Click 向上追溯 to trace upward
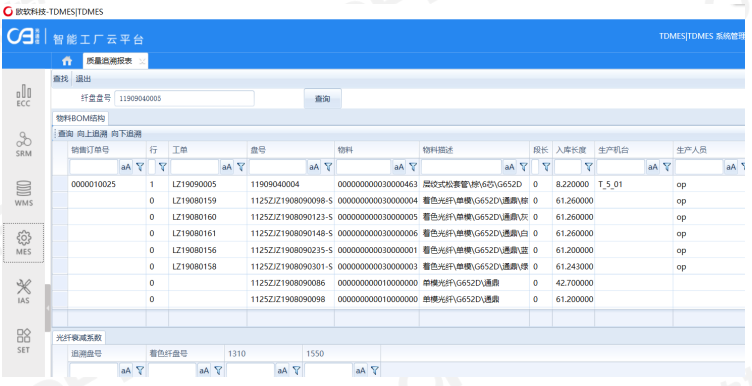The width and height of the screenshot is (752, 386). pyautogui.click(x=92, y=134)
